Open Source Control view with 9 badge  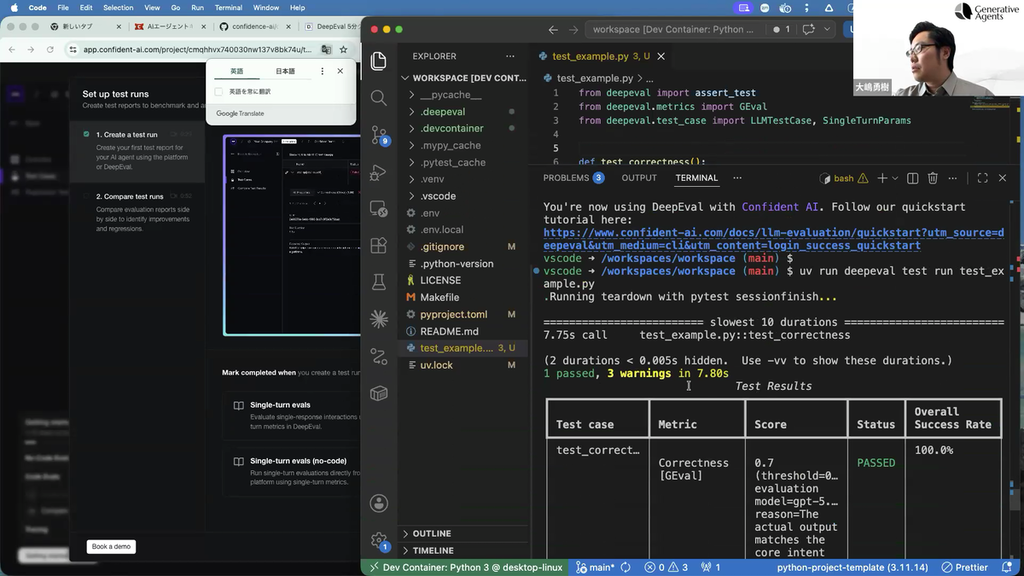pos(379,135)
